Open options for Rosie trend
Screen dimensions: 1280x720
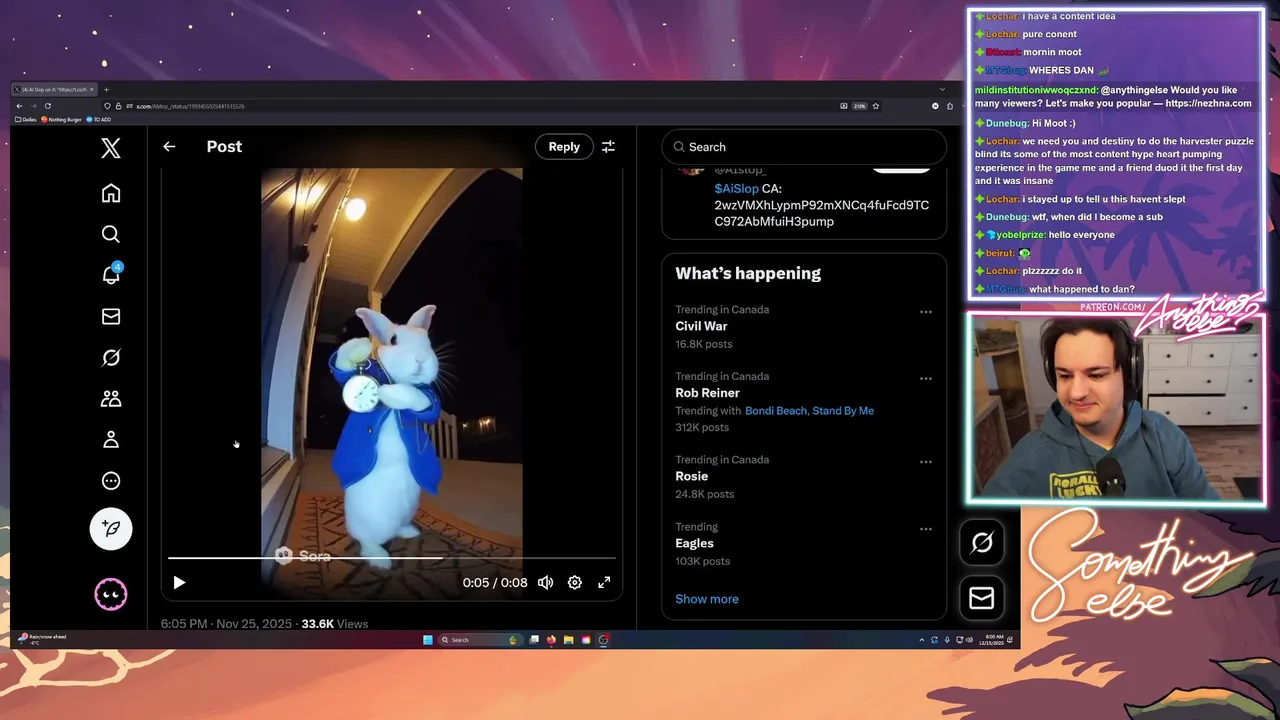(x=926, y=462)
